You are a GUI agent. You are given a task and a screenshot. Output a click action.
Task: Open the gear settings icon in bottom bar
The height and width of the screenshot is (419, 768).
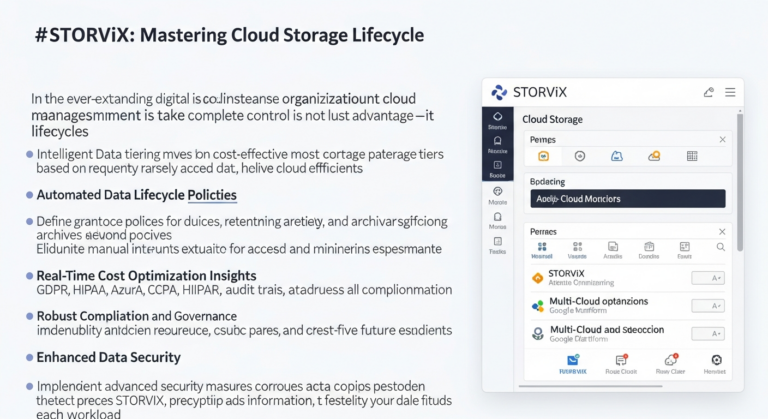click(x=716, y=360)
